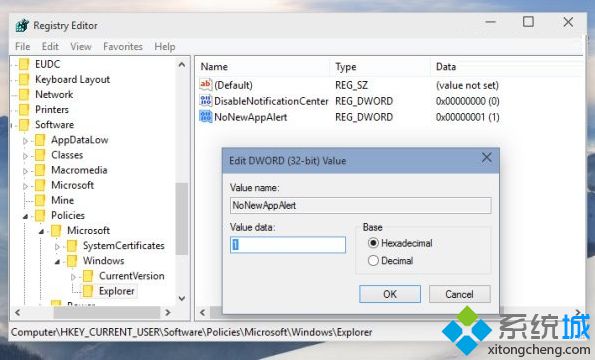The width and height of the screenshot is (595, 360).
Task: Select the Windows key in tree
Action: tap(104, 261)
